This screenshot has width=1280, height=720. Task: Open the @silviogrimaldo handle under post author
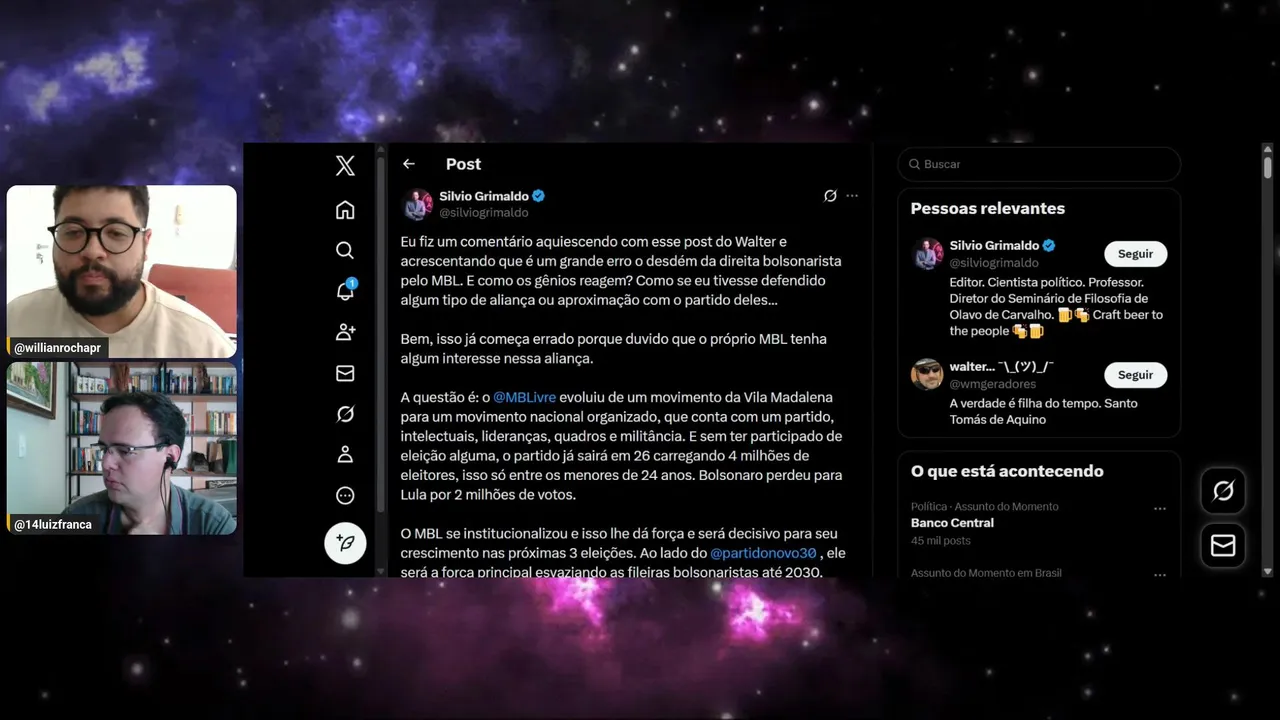tap(484, 213)
